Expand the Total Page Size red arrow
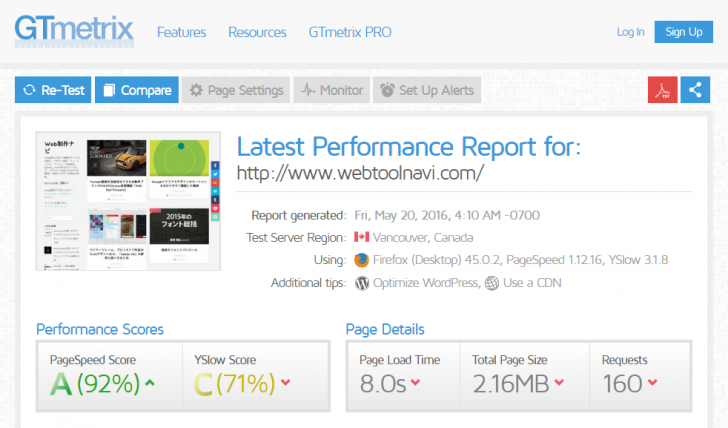Viewport: 728px width, 428px height. tap(559, 383)
